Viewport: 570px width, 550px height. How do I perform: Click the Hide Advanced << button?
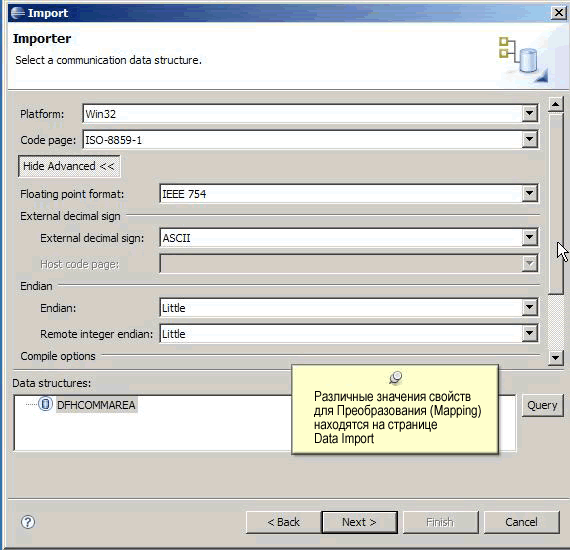point(69,166)
